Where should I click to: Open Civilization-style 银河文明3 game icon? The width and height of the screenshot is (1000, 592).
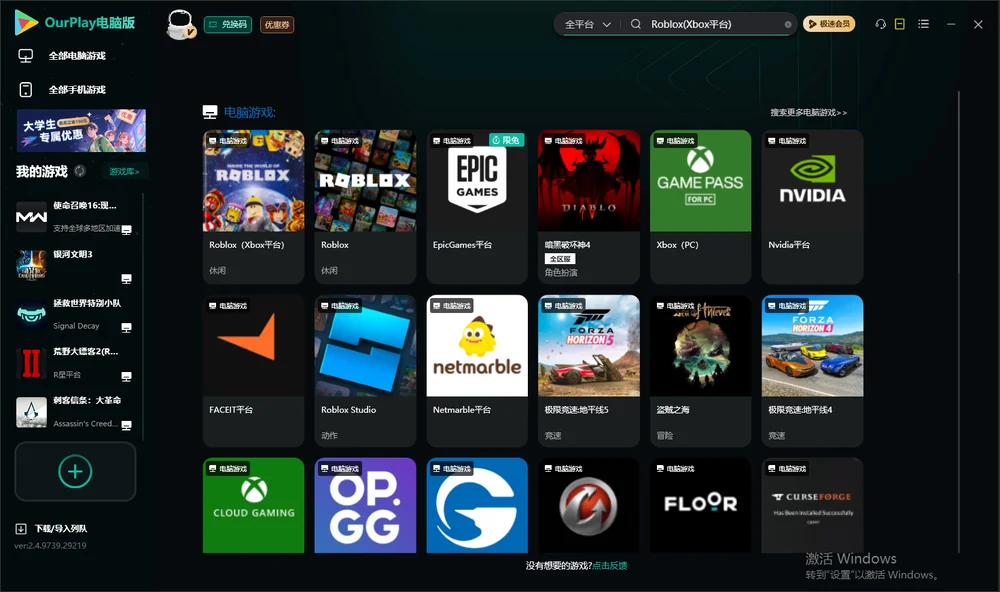[x=31, y=265]
